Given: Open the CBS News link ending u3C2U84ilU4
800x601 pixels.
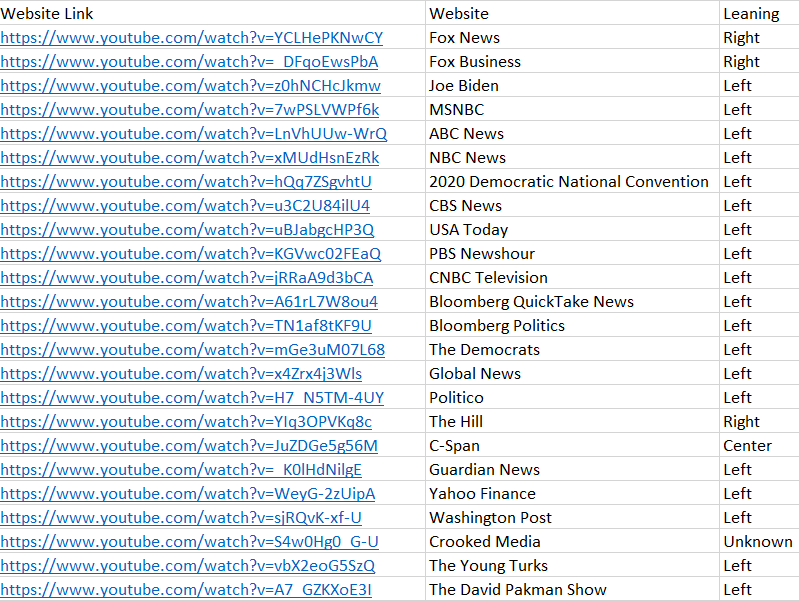Looking at the screenshot, I should pos(185,206).
